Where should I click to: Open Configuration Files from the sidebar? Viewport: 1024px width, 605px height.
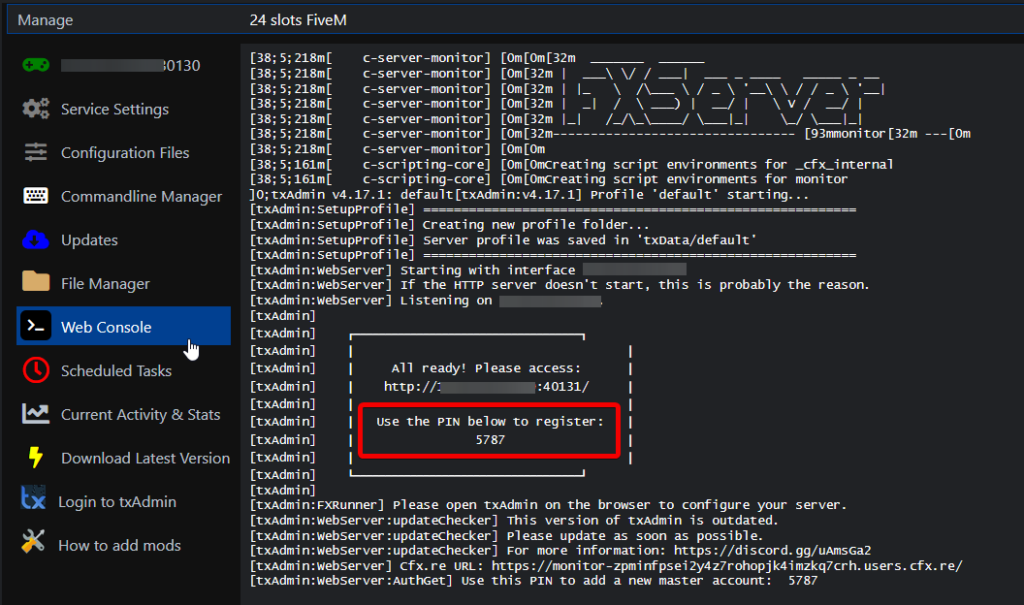coord(125,153)
